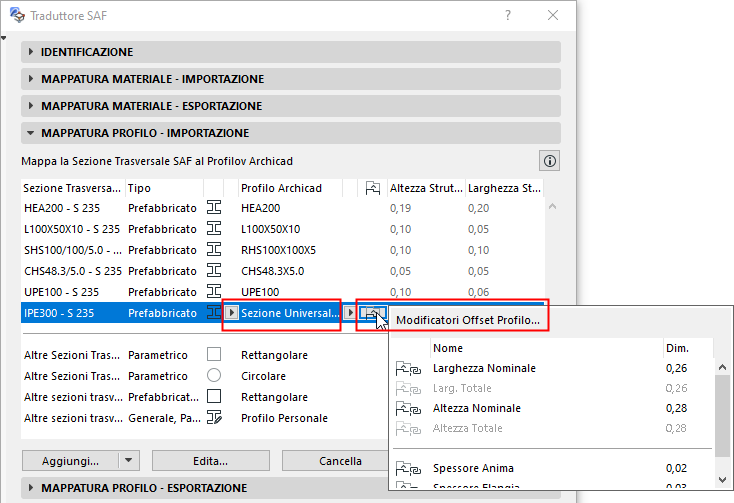Screen dimensions: 734x503
Task: Click the CHS48.3X5.0 profile cell
Action: (x=272, y=271)
